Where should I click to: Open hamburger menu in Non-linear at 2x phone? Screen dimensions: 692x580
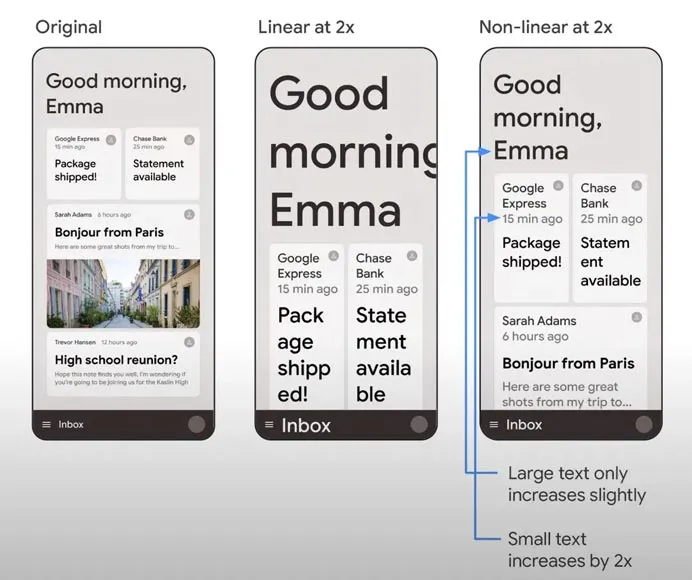click(492, 425)
